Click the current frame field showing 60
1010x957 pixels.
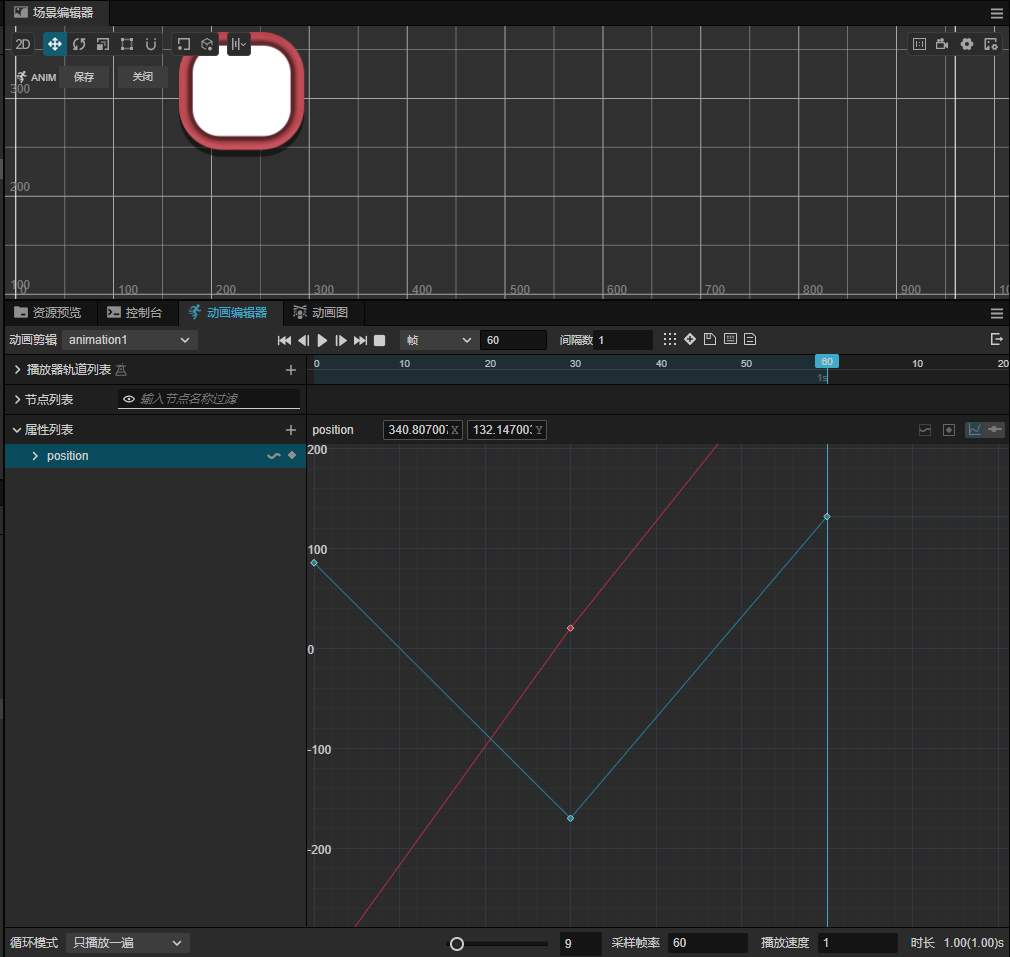pyautogui.click(x=513, y=340)
